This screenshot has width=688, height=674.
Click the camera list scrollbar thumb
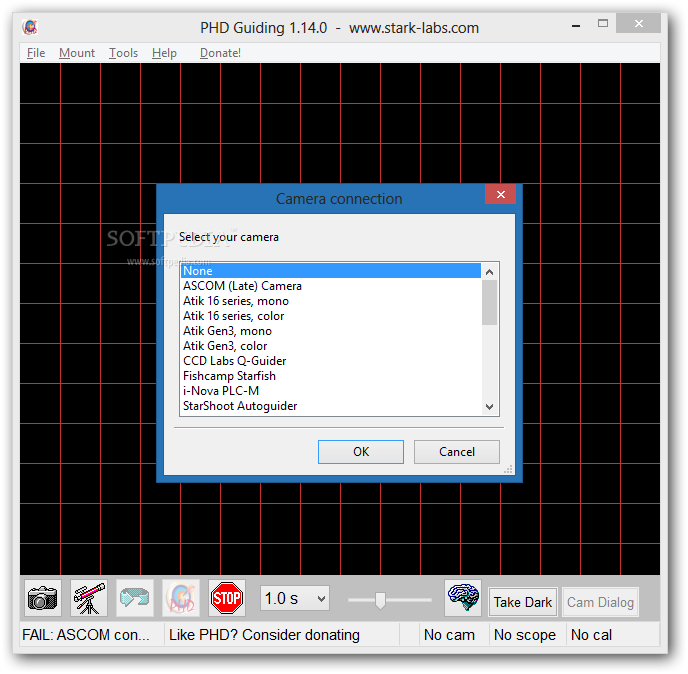pyautogui.click(x=490, y=302)
